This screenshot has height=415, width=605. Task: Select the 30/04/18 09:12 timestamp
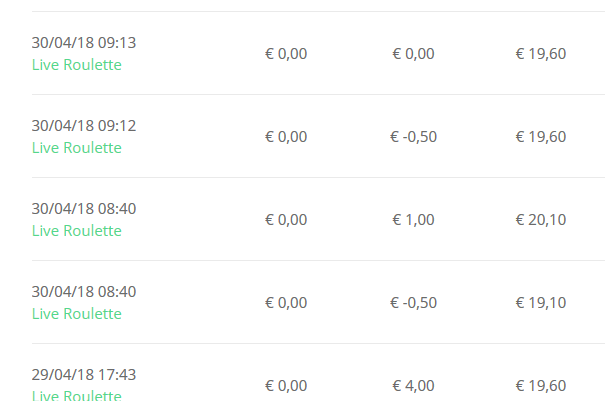point(84,126)
